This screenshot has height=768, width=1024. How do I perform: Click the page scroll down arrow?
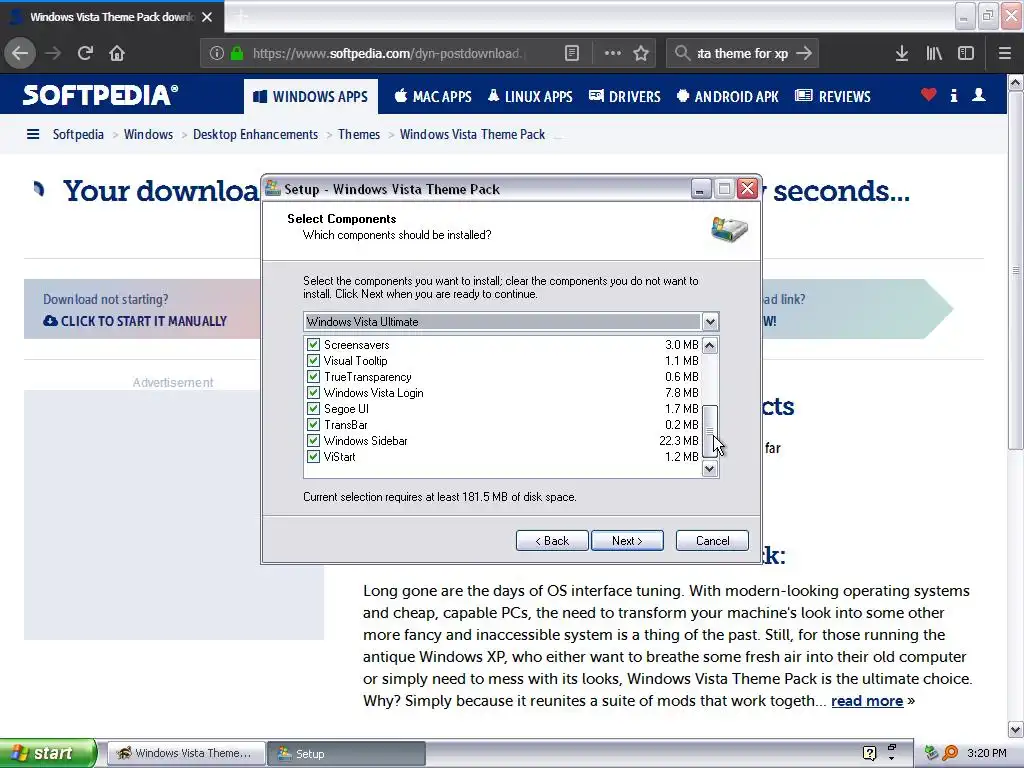pyautogui.click(x=1016, y=729)
